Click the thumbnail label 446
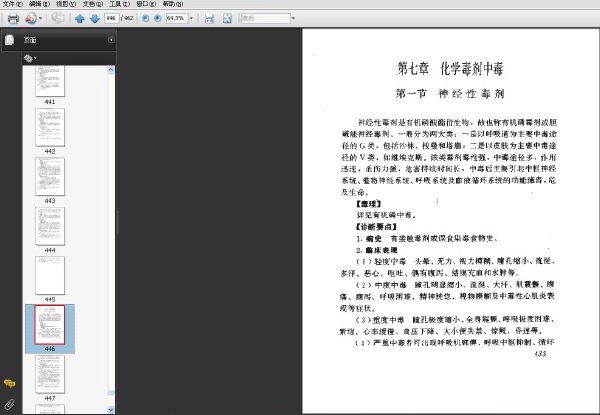The image size is (600, 415). (50, 349)
